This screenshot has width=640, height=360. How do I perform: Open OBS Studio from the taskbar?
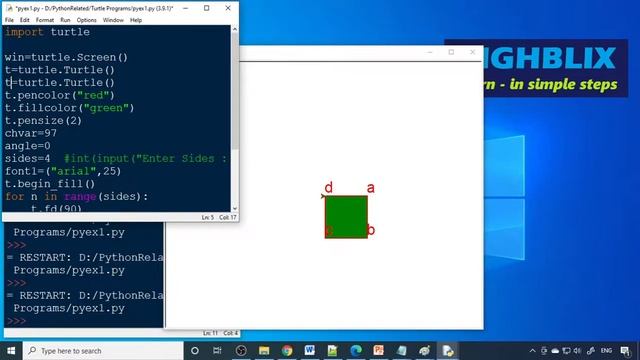(241, 351)
